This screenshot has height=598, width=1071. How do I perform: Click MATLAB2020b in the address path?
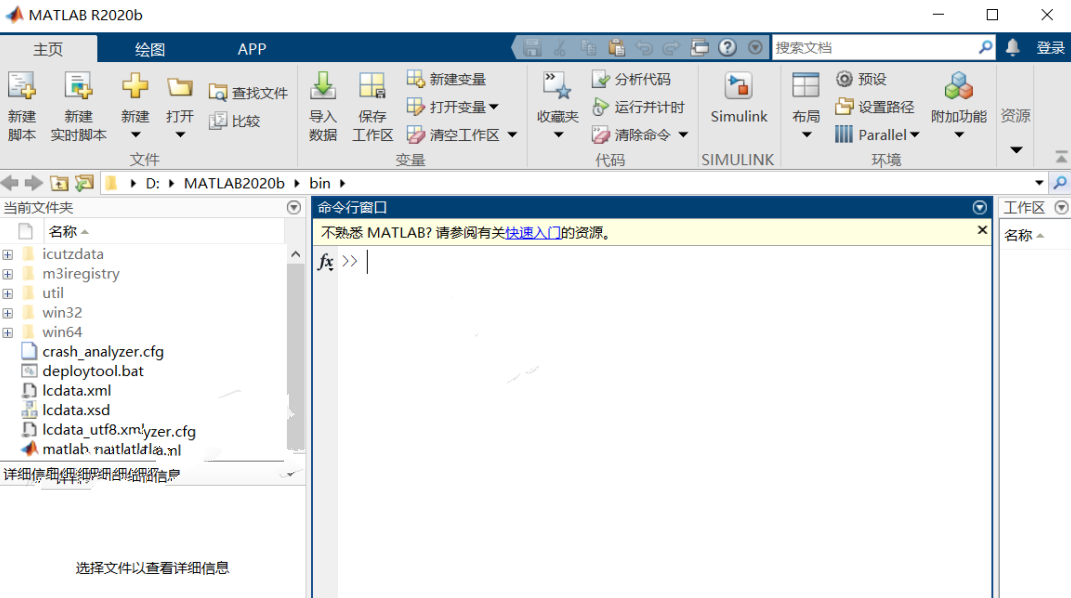pos(234,183)
